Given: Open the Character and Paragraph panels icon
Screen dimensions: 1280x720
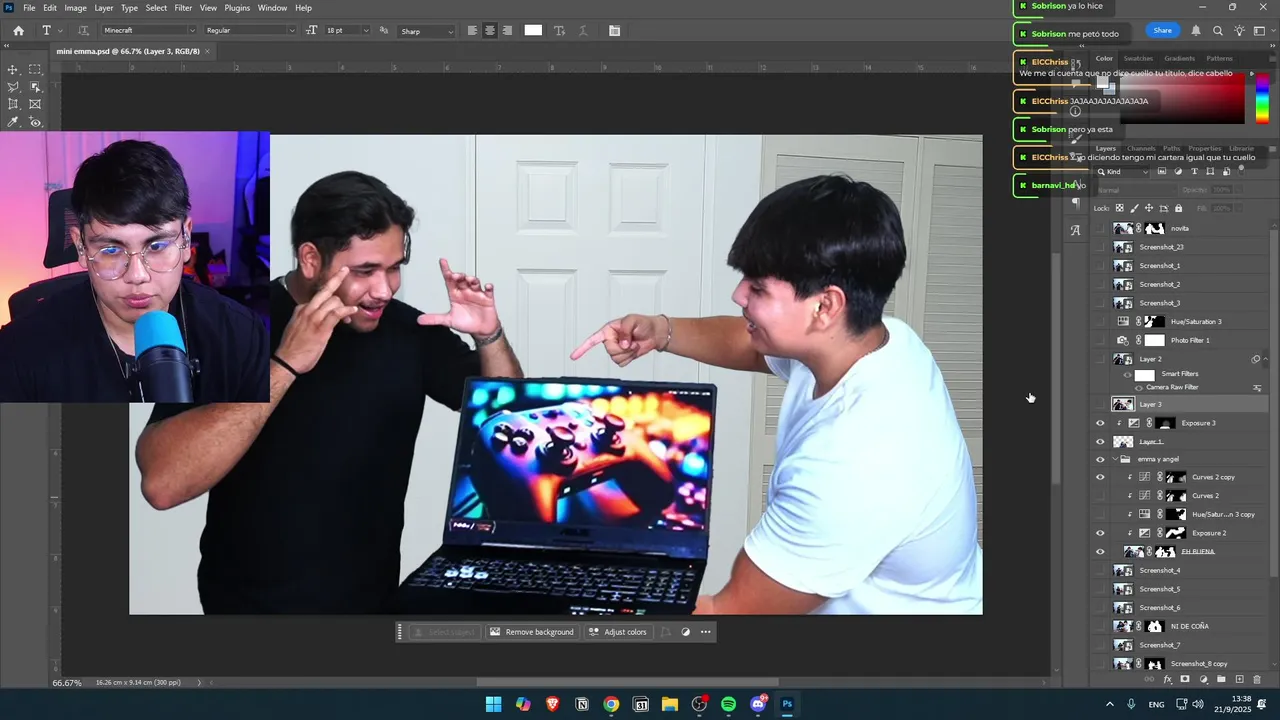Looking at the screenshot, I should coord(614,30).
